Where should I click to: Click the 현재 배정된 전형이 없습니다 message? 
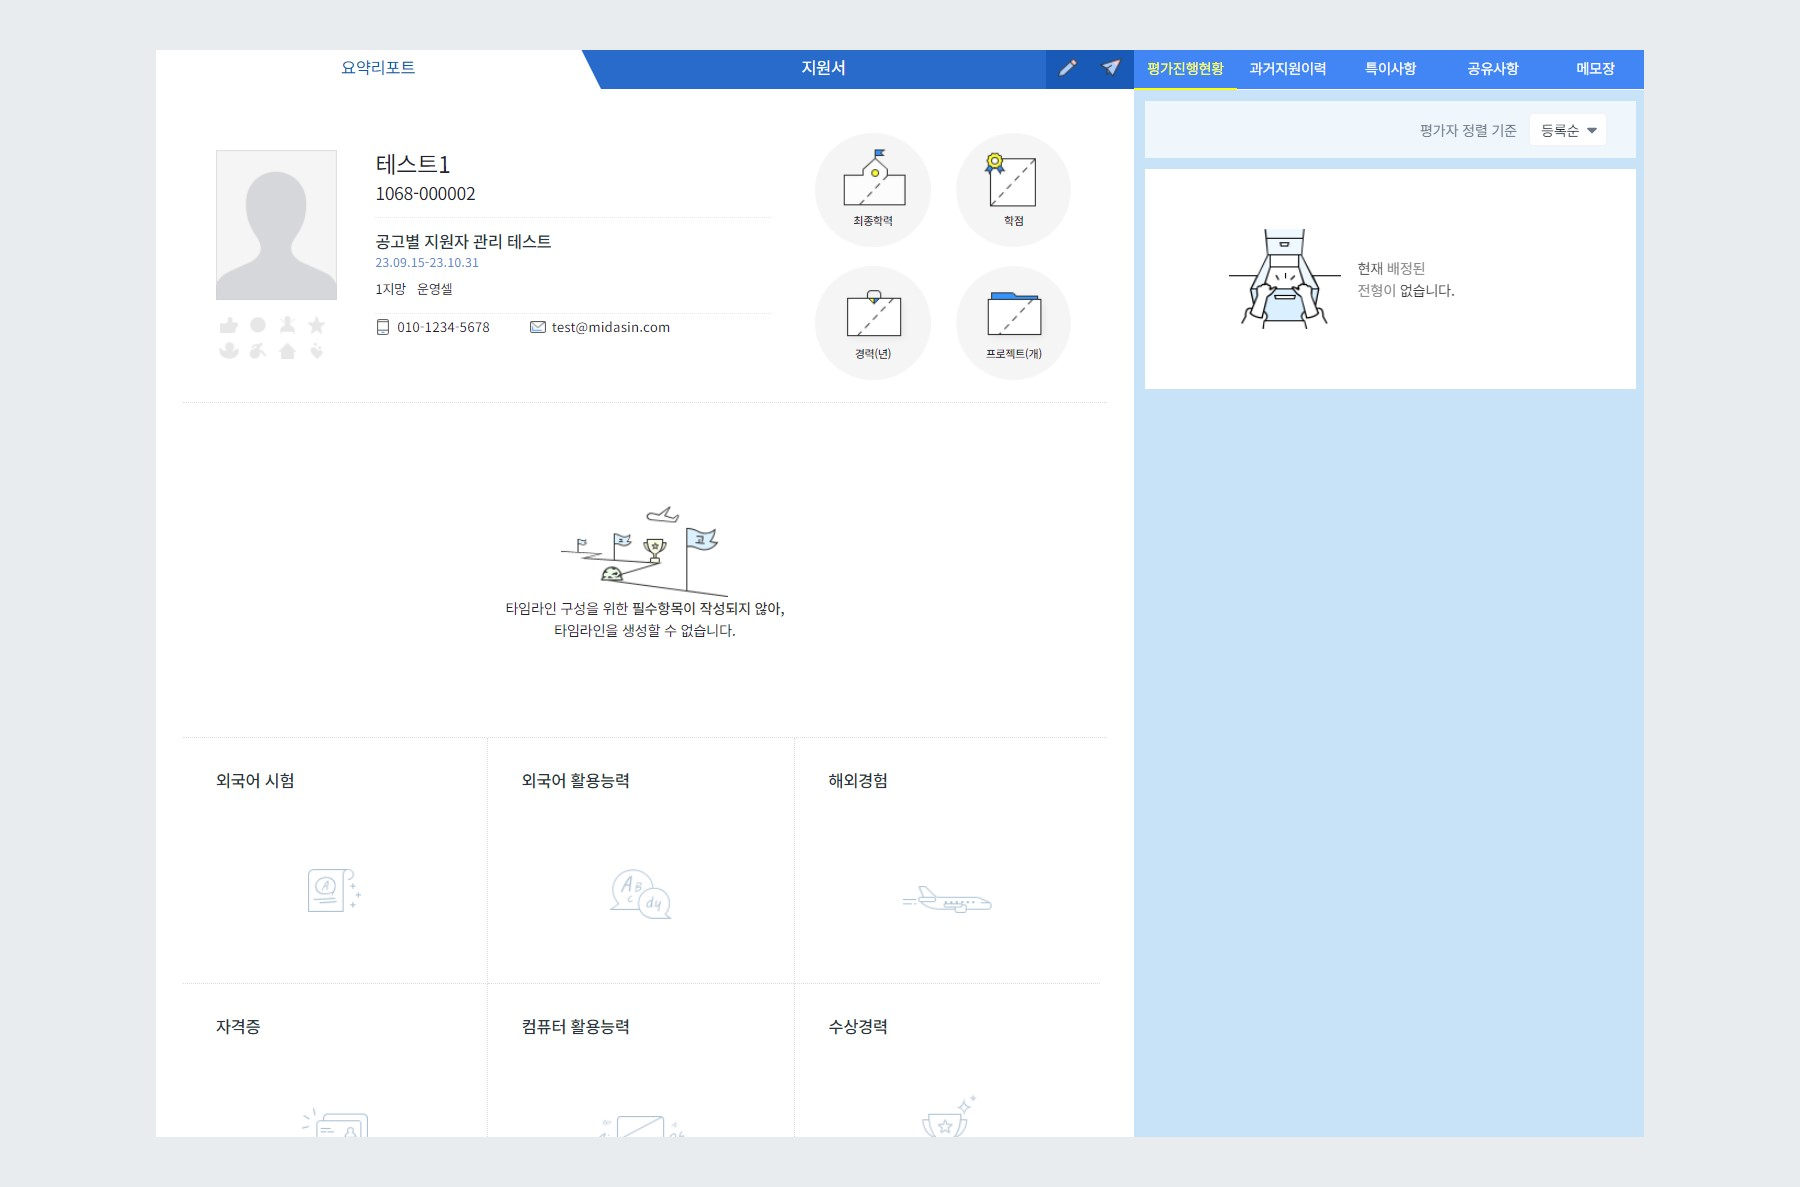(1405, 279)
